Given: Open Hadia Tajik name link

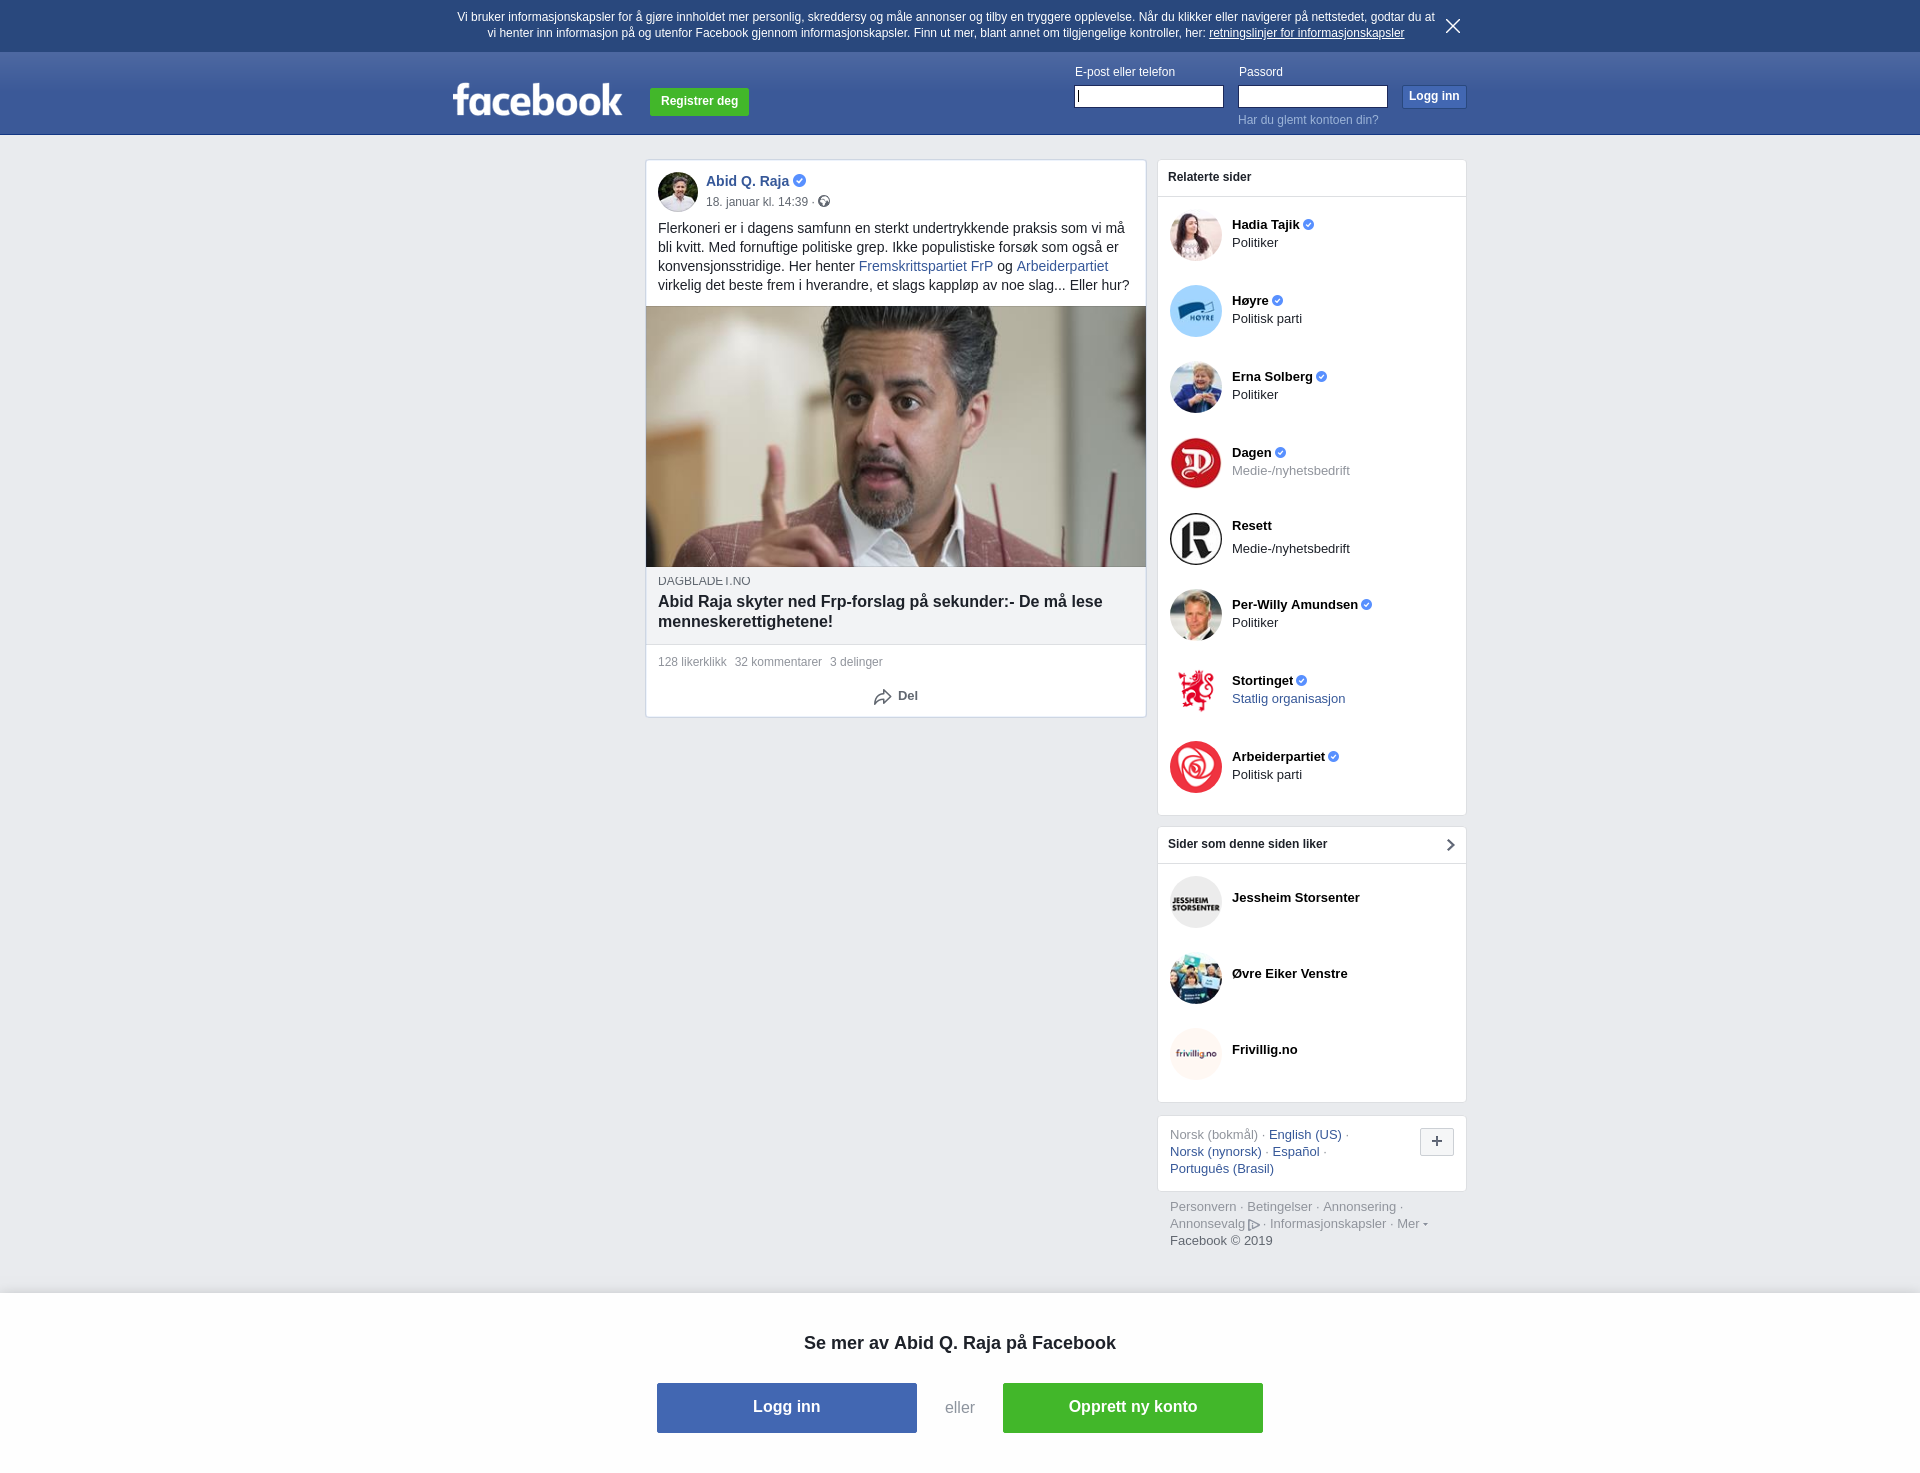Looking at the screenshot, I should pos(1266,225).
